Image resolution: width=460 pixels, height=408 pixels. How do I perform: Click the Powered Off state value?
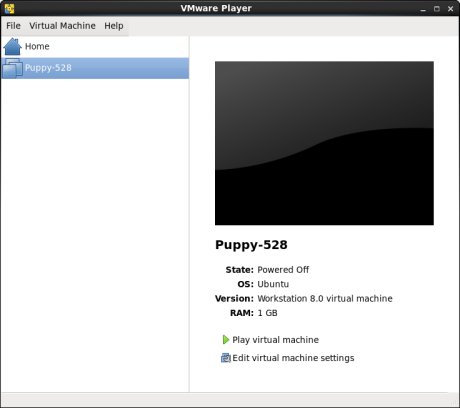(283, 269)
